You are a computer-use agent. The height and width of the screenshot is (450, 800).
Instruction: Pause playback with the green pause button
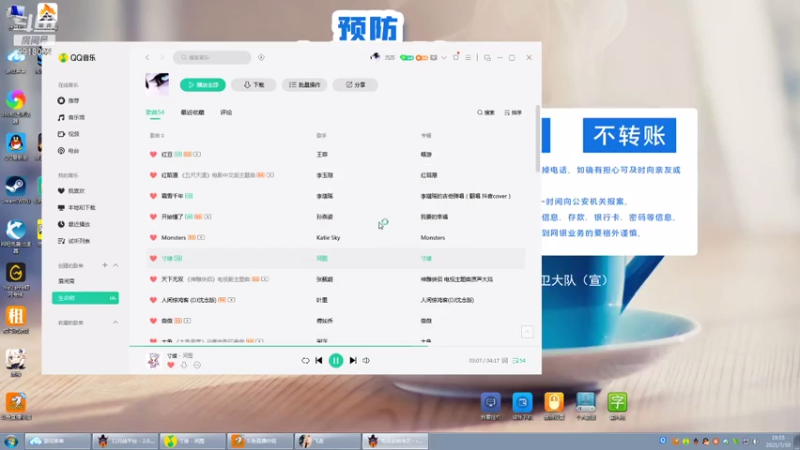336,361
